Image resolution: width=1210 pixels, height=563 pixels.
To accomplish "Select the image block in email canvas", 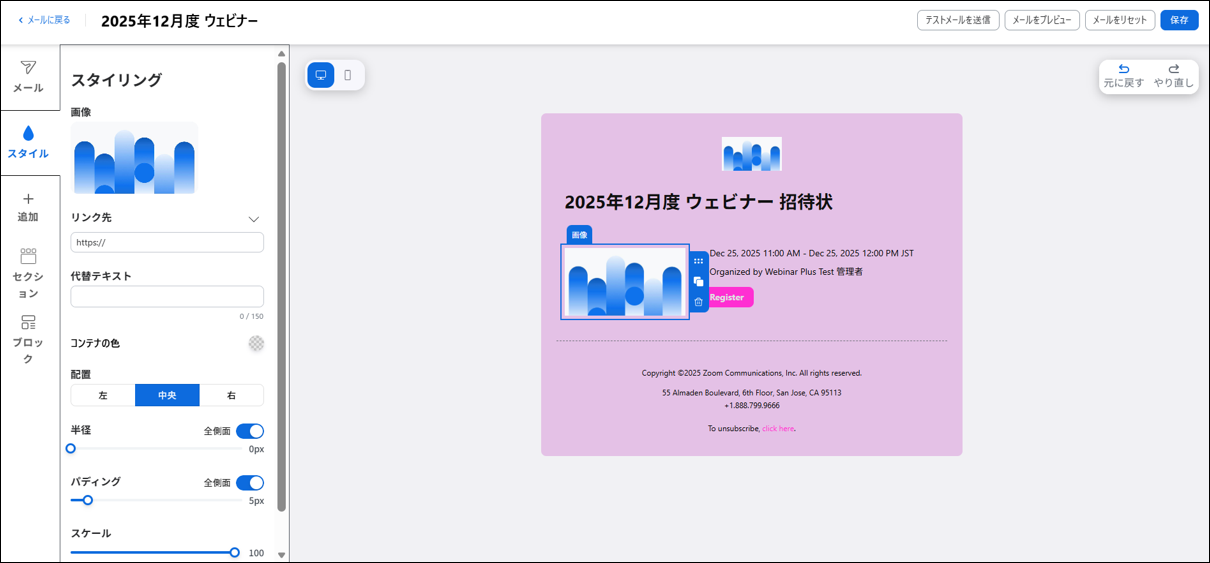I will click(625, 282).
